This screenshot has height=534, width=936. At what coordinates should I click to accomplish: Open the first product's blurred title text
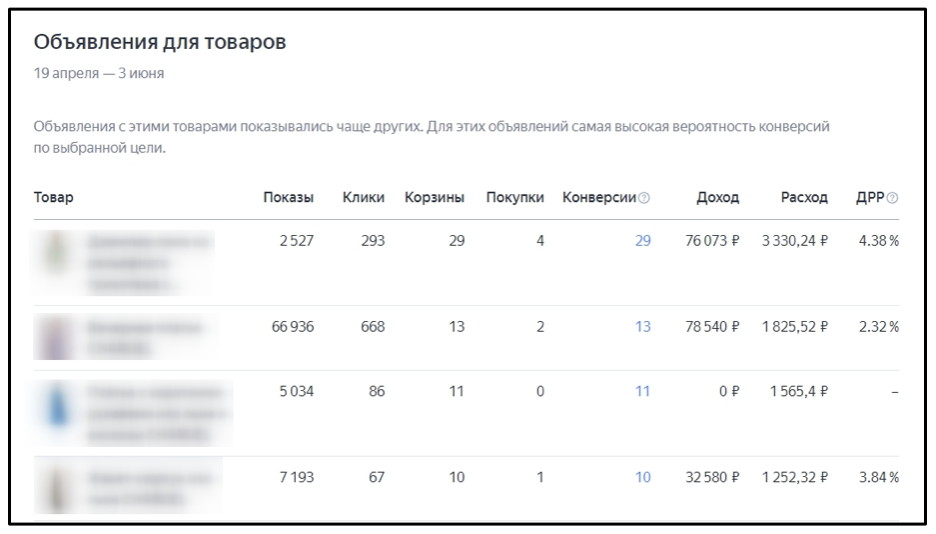[x=149, y=263]
